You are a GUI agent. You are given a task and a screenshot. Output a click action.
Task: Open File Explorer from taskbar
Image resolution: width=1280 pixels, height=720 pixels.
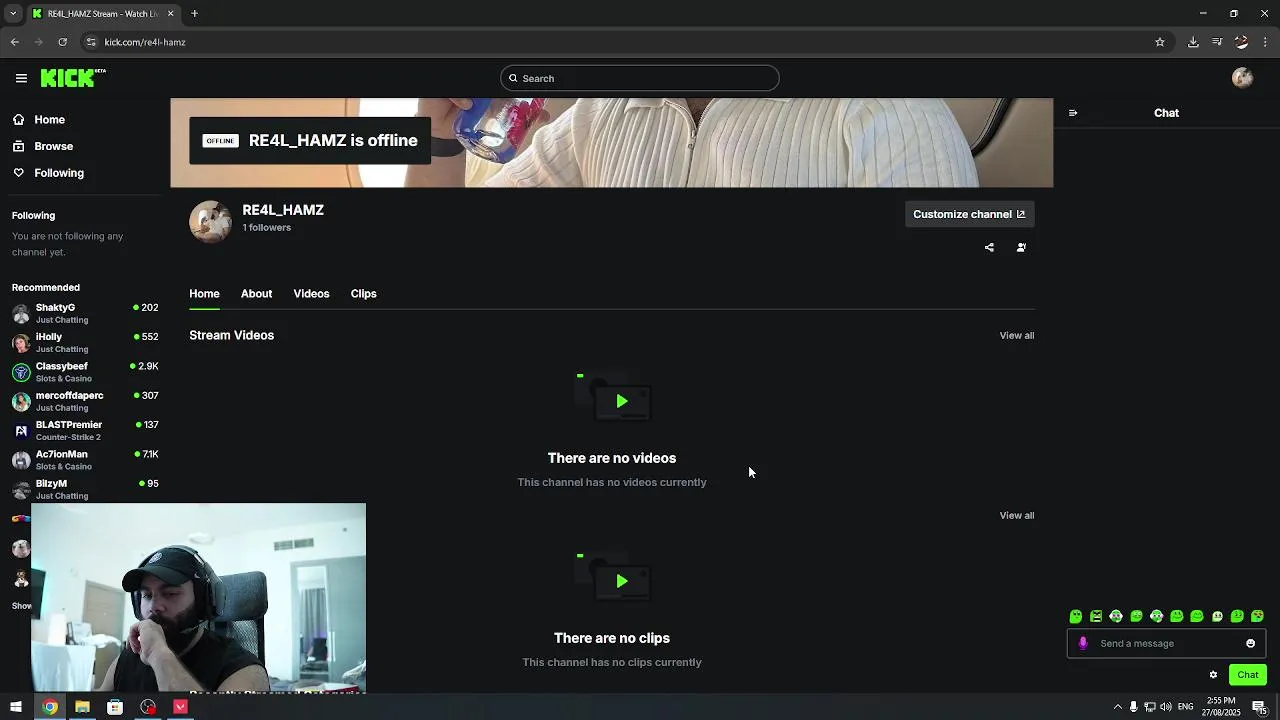[82, 707]
